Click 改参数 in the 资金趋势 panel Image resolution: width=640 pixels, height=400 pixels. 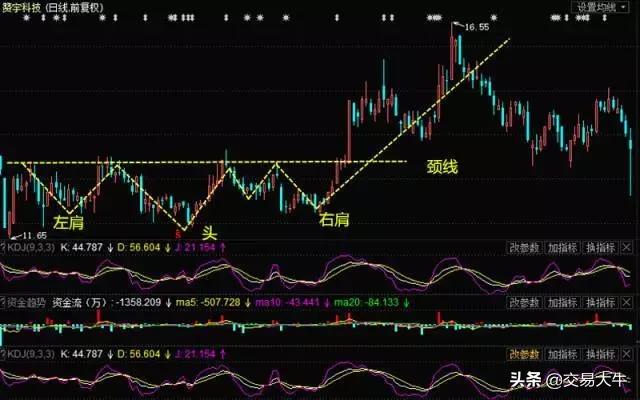tap(524, 300)
